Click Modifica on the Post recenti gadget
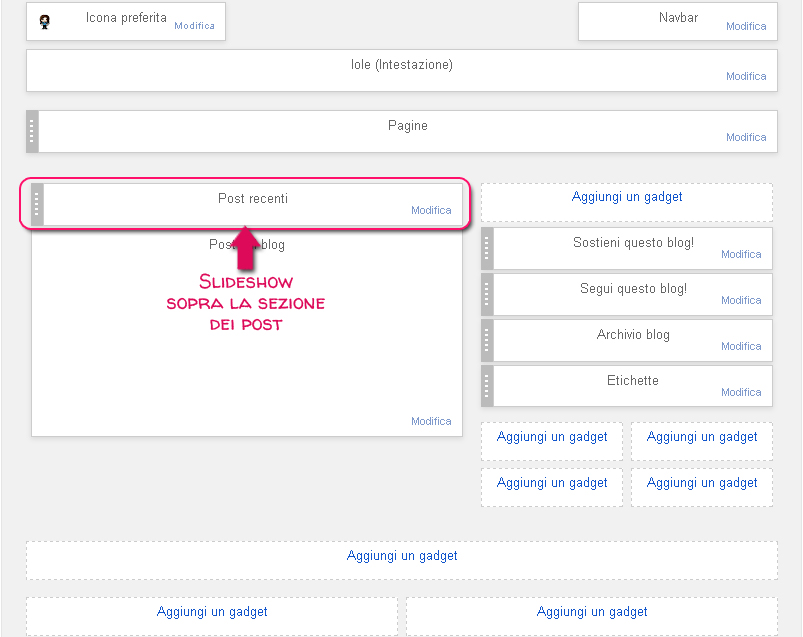The height and width of the screenshot is (637, 803). pyautogui.click(x=431, y=210)
